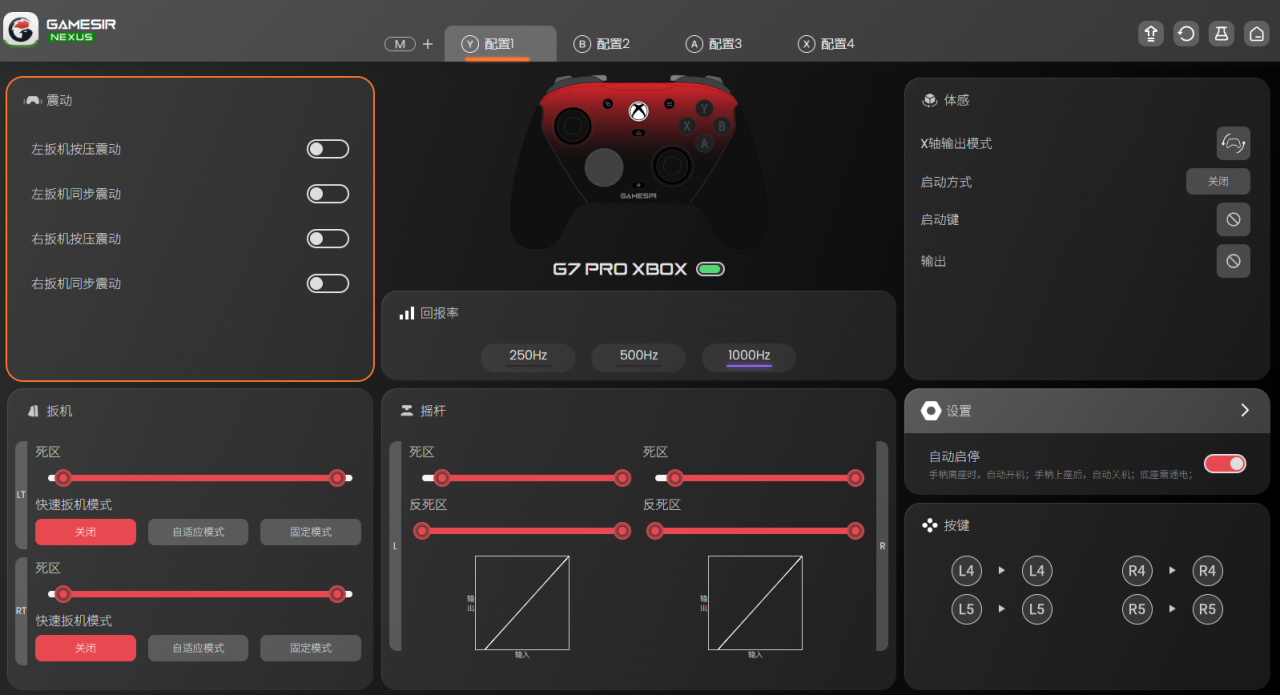Click the green battery indicator icon
This screenshot has height=695, width=1280.
[711, 269]
